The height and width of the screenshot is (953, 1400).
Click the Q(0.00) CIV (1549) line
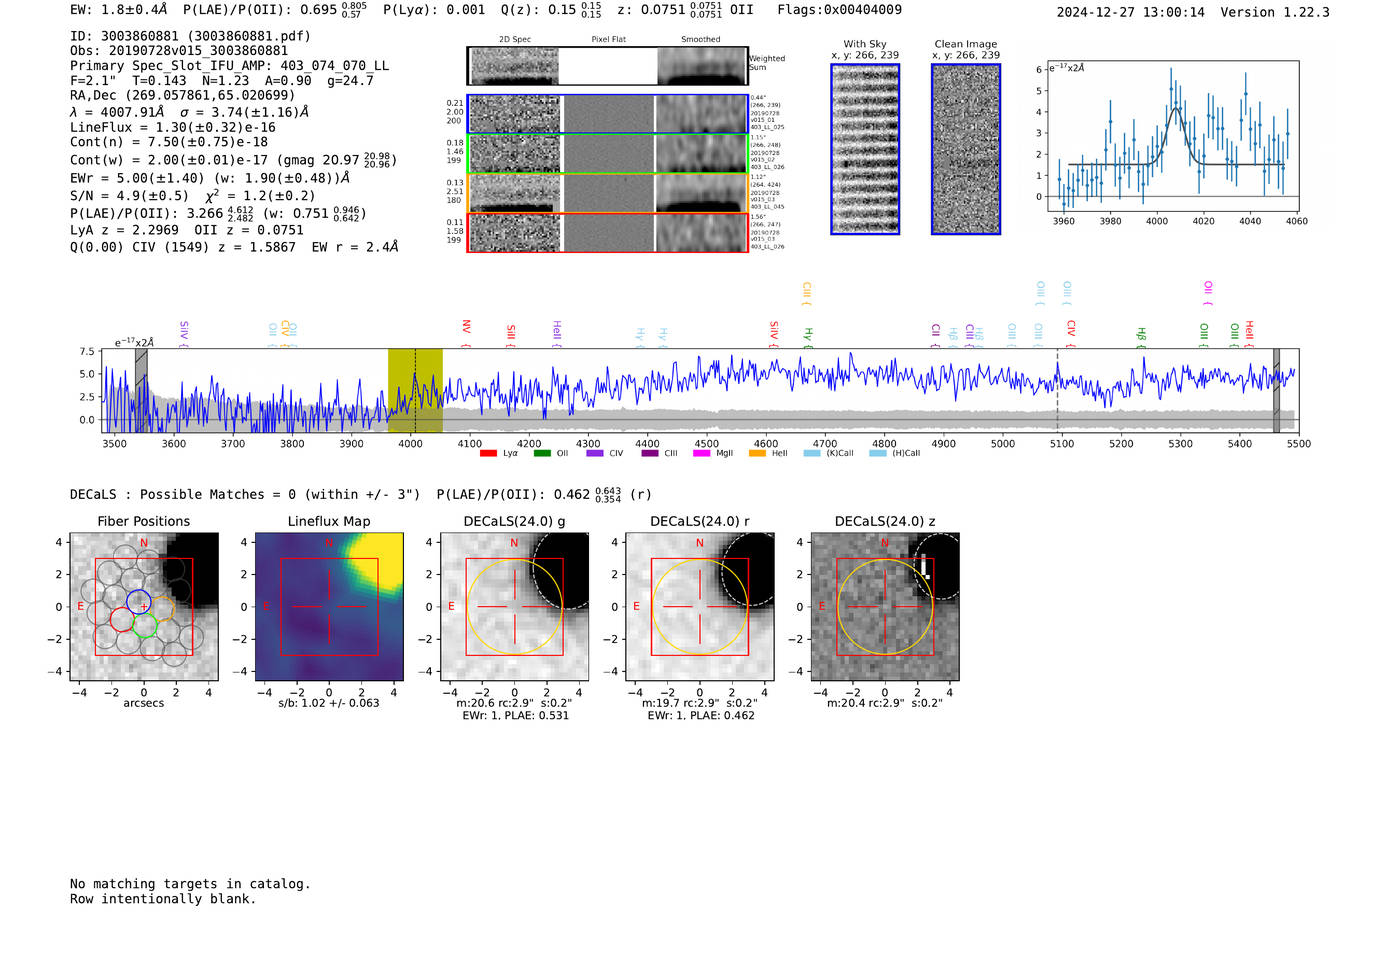[234, 247]
